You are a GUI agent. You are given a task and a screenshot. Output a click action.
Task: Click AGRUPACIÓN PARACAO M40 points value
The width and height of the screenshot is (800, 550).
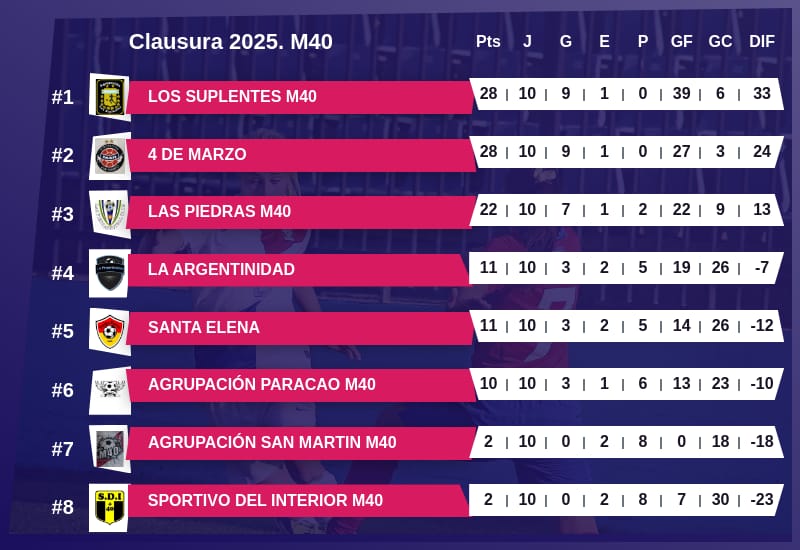488,384
